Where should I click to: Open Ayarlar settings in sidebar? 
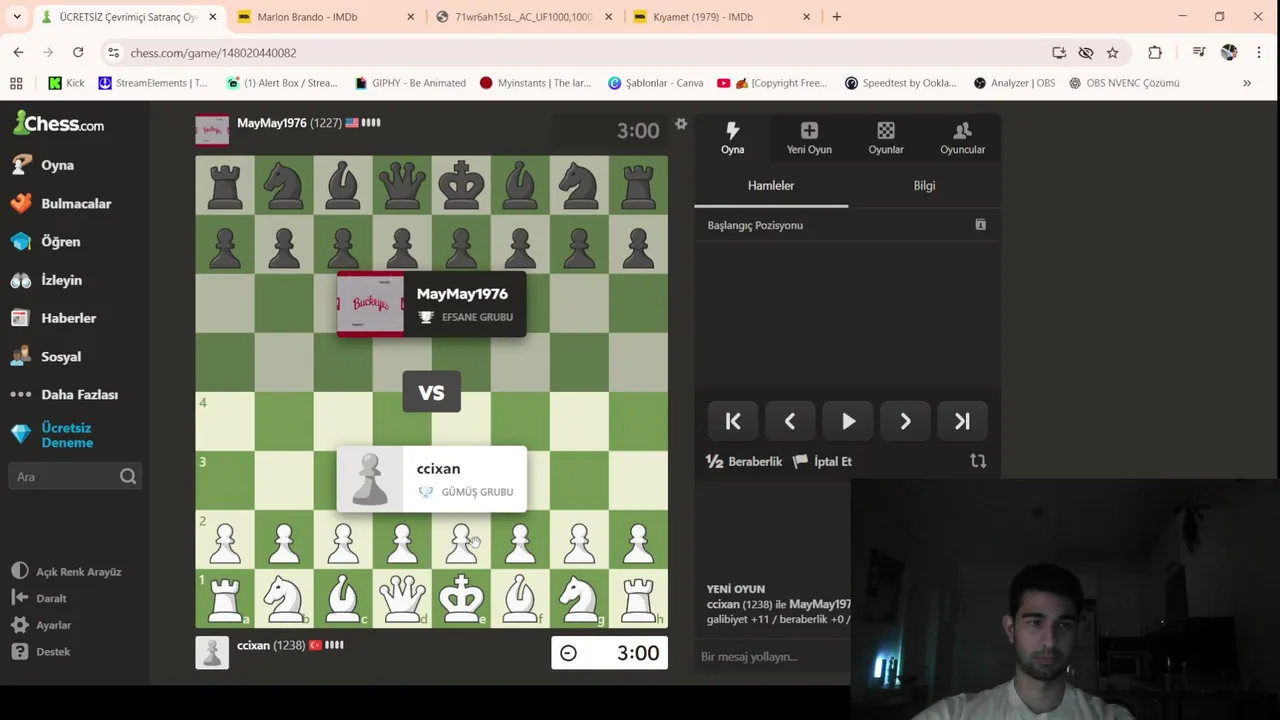(53, 625)
